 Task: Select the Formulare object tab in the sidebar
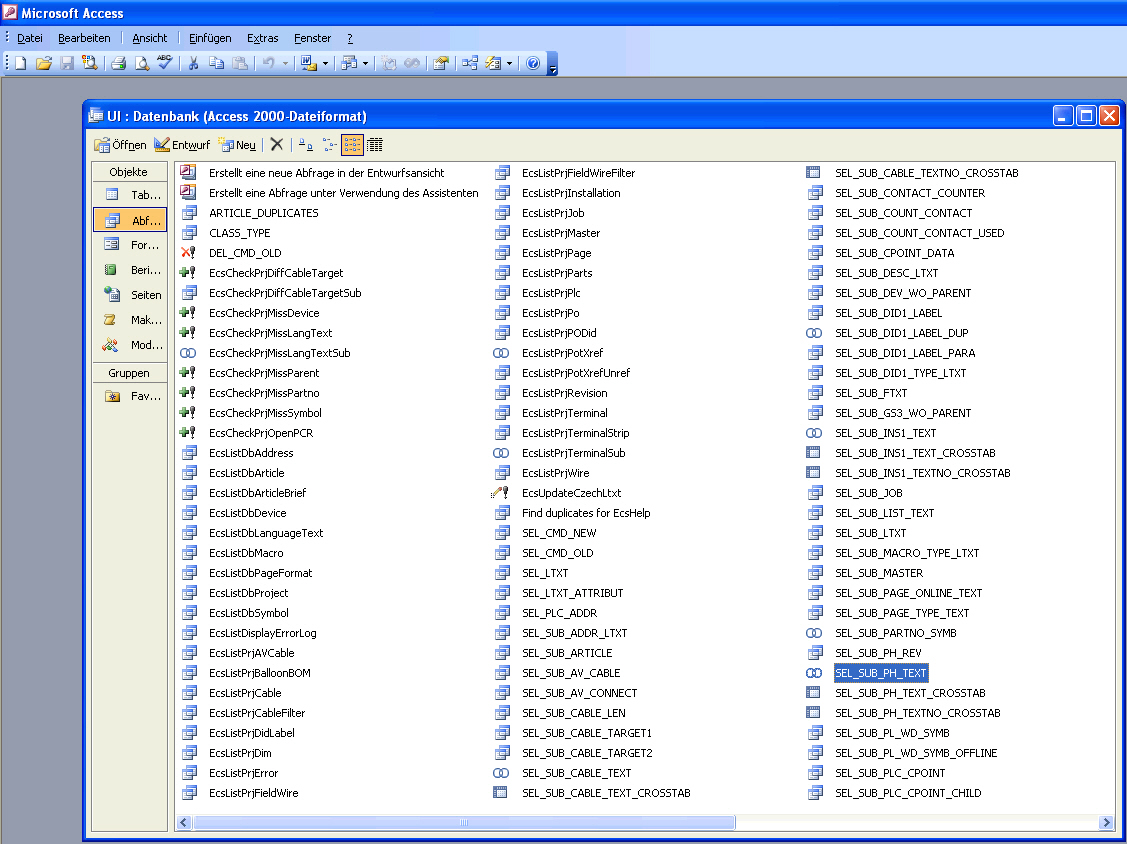[129, 244]
